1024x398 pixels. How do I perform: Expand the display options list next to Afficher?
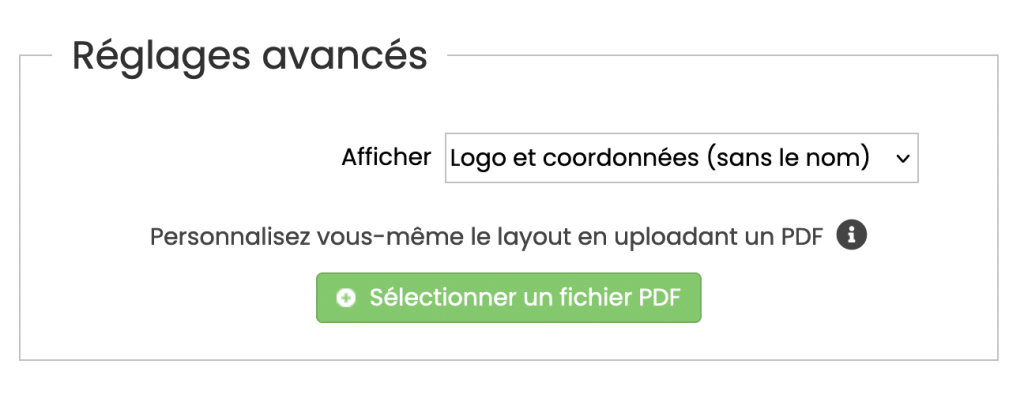[681, 158]
